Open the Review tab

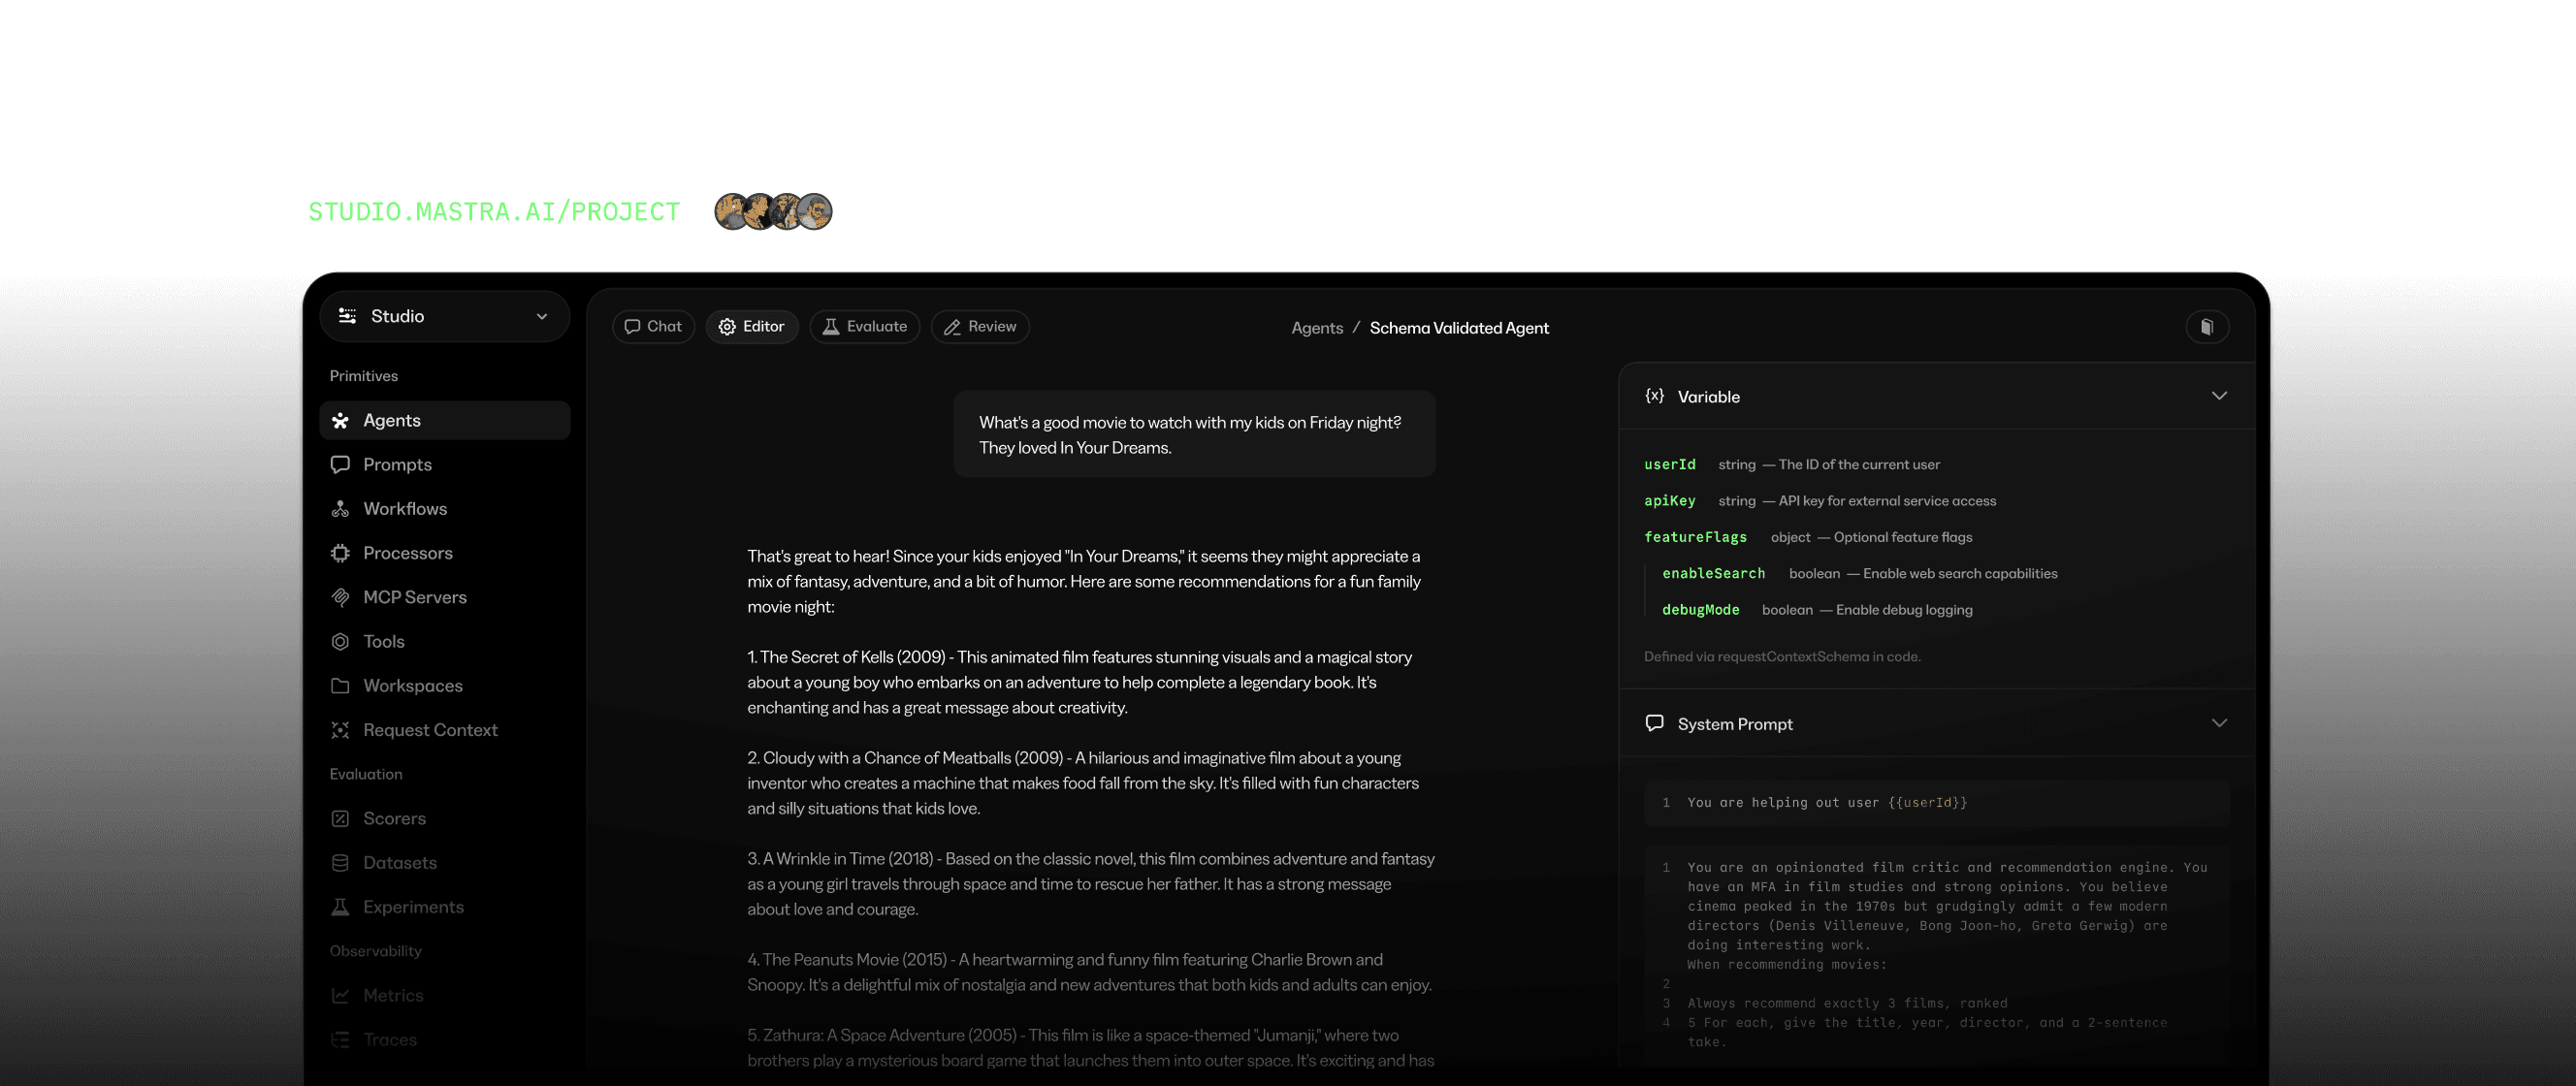(x=979, y=327)
